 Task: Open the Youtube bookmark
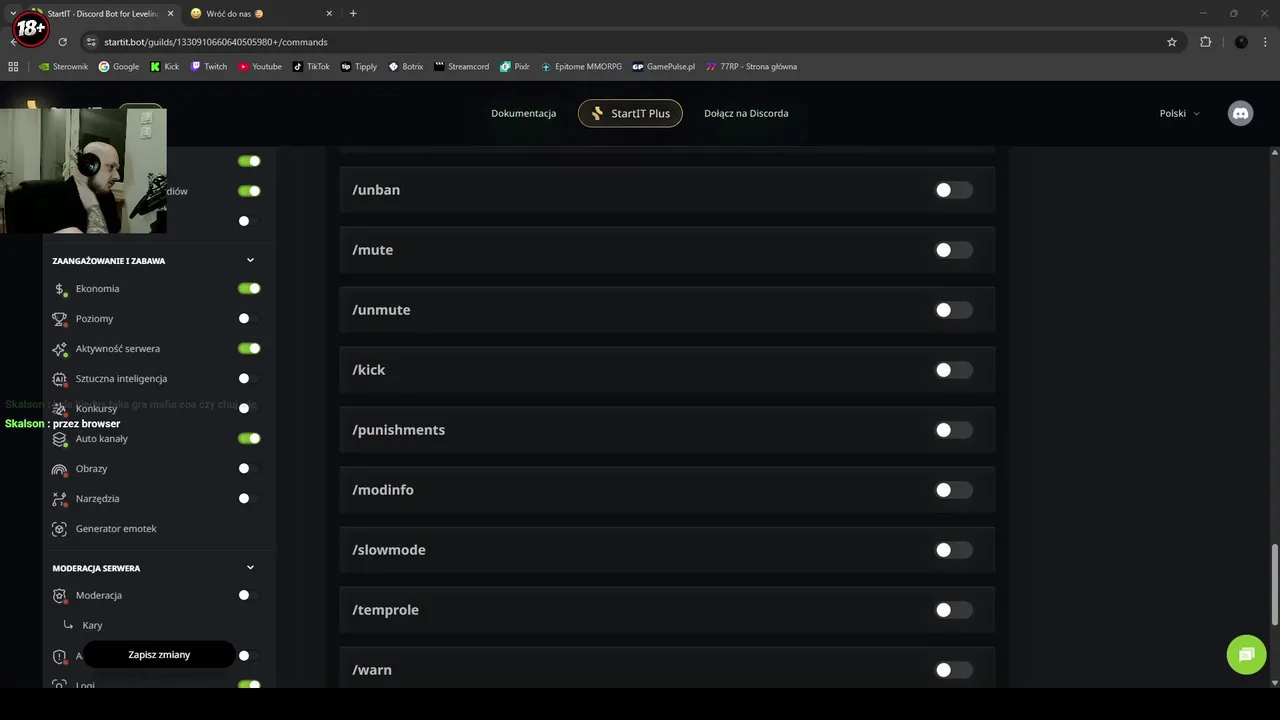(x=260, y=67)
